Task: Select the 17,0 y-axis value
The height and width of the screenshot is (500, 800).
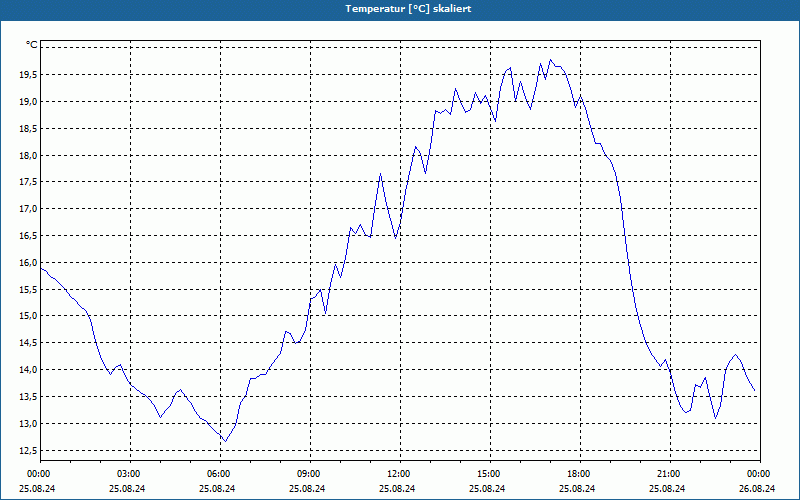Action: (28, 209)
